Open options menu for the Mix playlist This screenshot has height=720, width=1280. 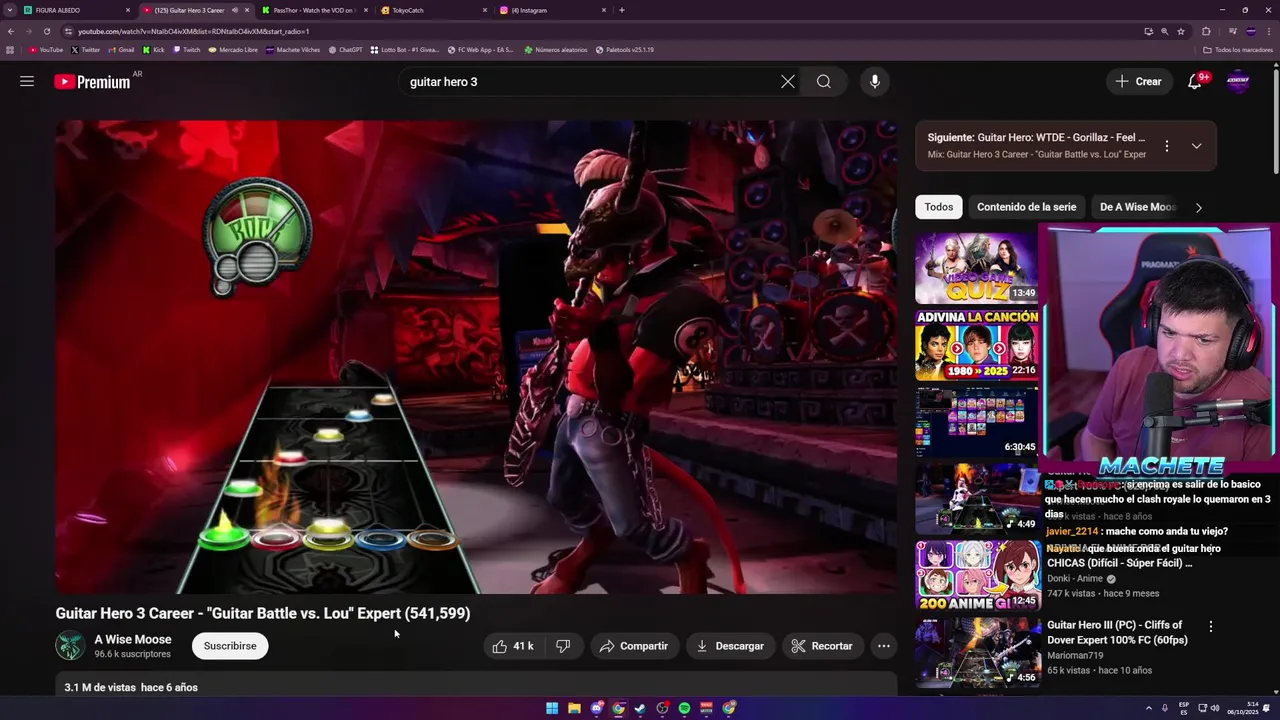(1166, 146)
